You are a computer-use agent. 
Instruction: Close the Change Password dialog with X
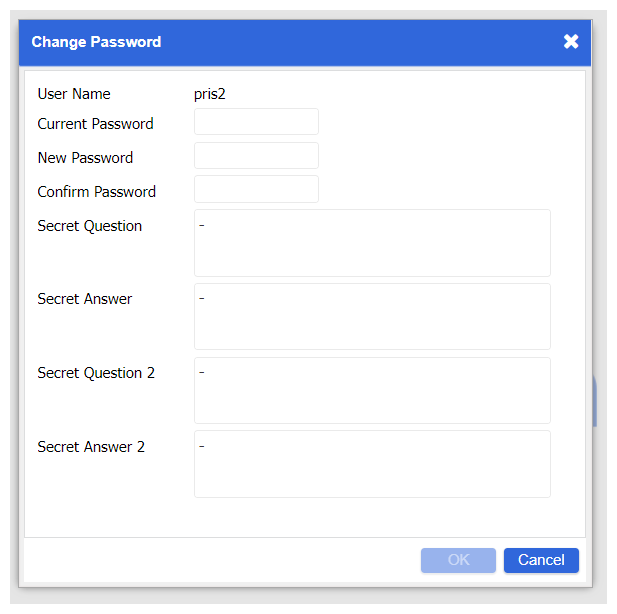tap(571, 42)
